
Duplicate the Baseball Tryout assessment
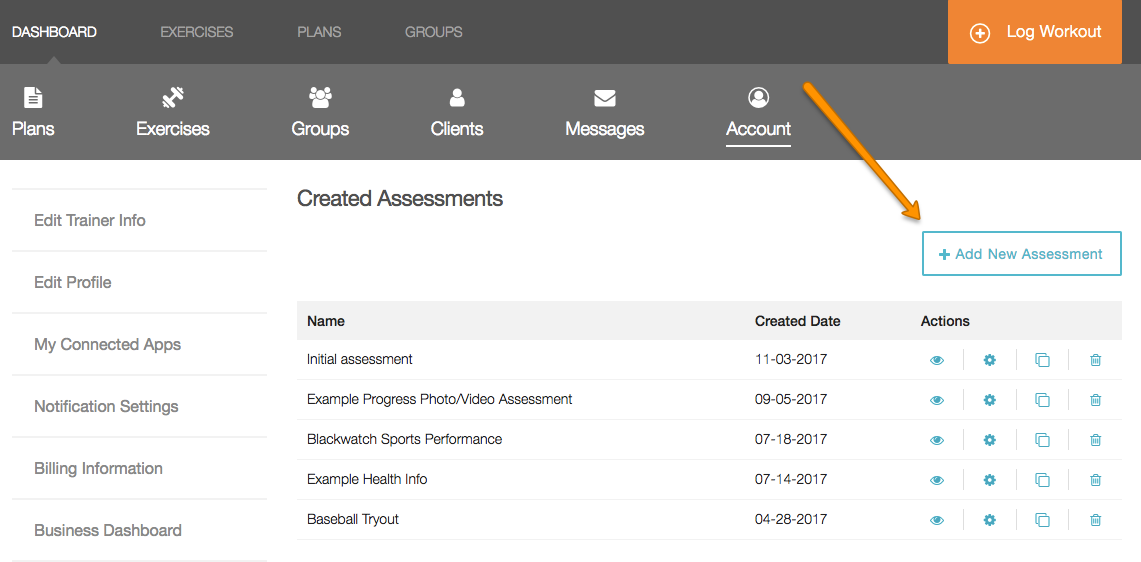1043,520
